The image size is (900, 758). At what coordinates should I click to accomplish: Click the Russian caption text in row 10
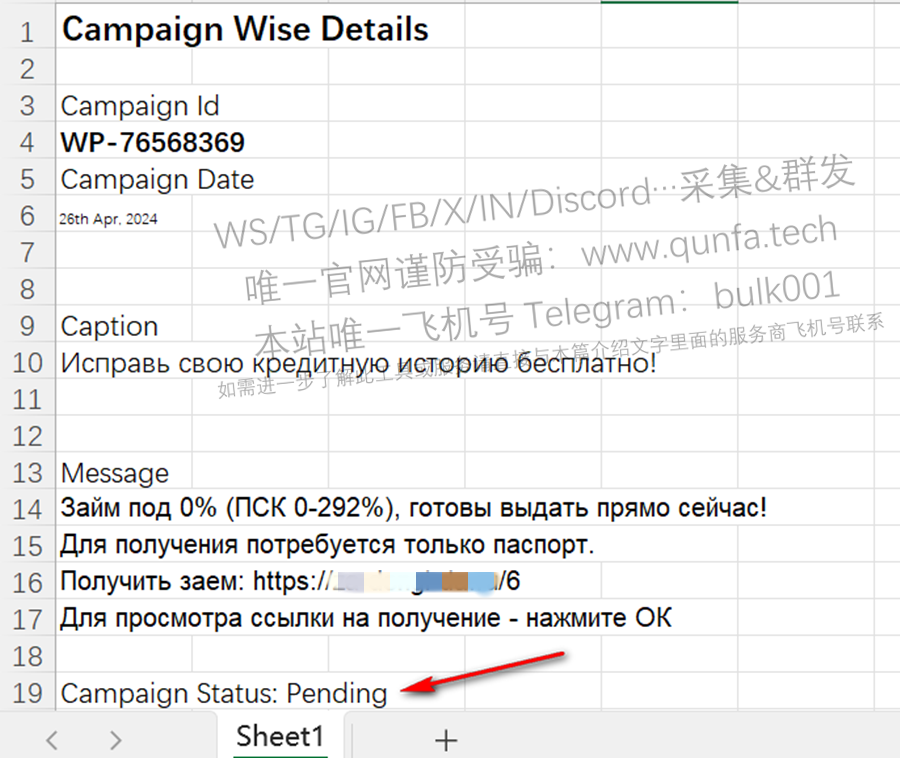358,363
